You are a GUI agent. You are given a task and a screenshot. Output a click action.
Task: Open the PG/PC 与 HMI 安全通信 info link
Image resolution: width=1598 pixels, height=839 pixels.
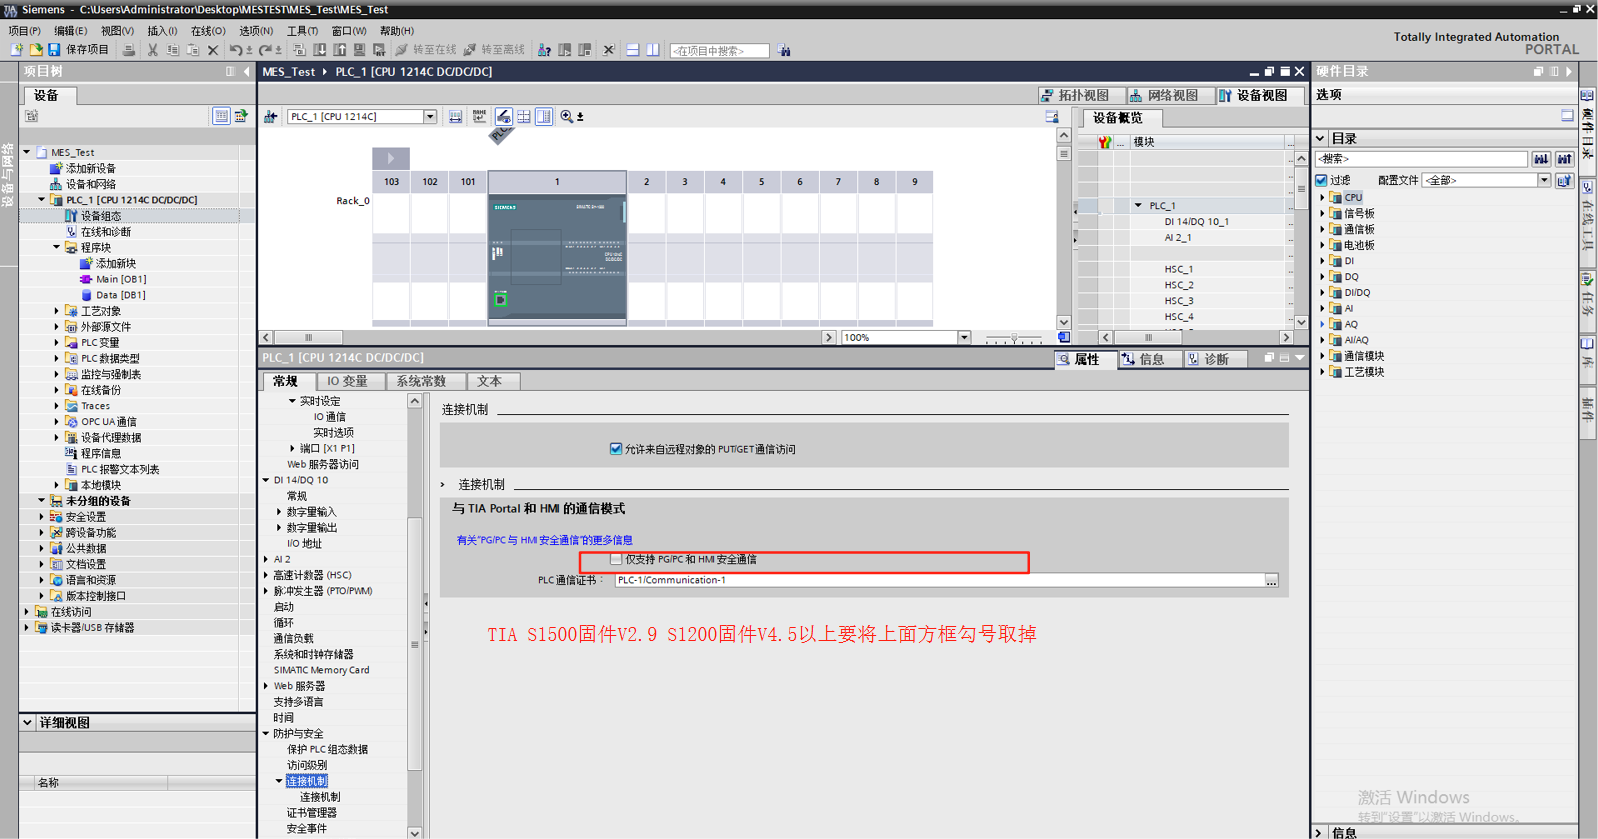click(545, 540)
